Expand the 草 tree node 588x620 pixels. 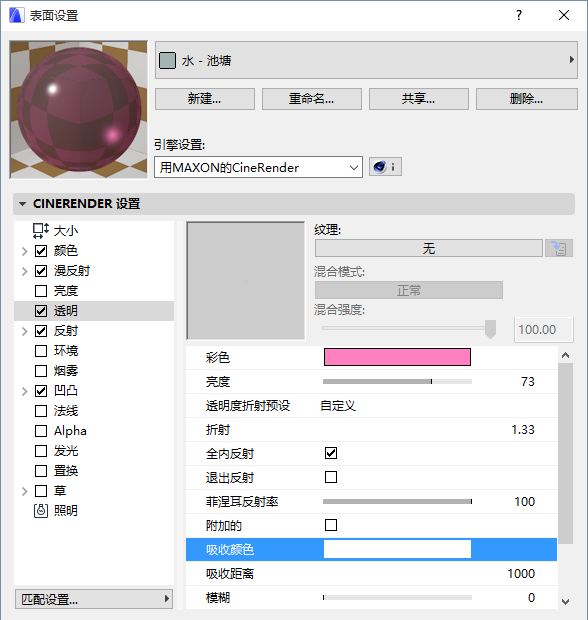(25, 491)
